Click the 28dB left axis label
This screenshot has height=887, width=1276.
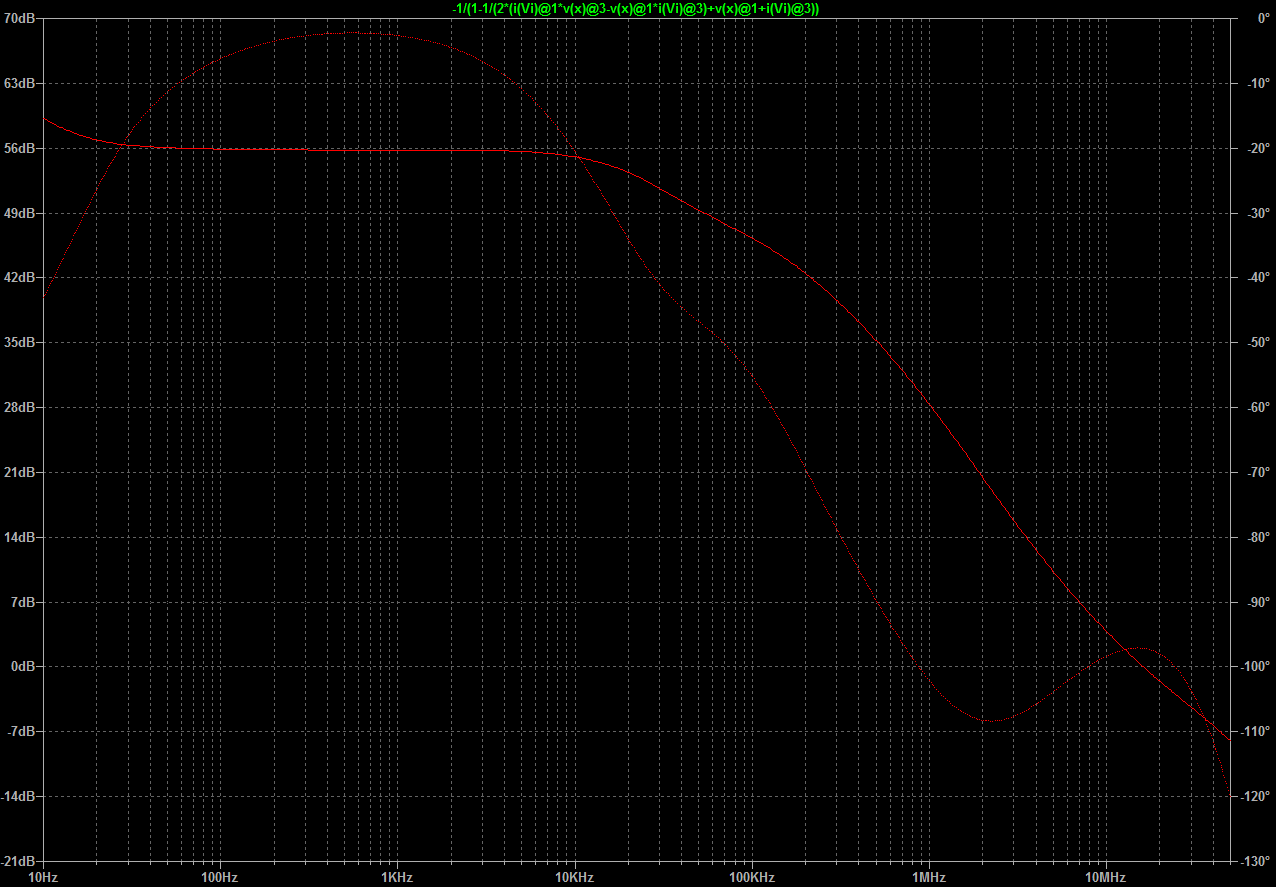(20, 408)
